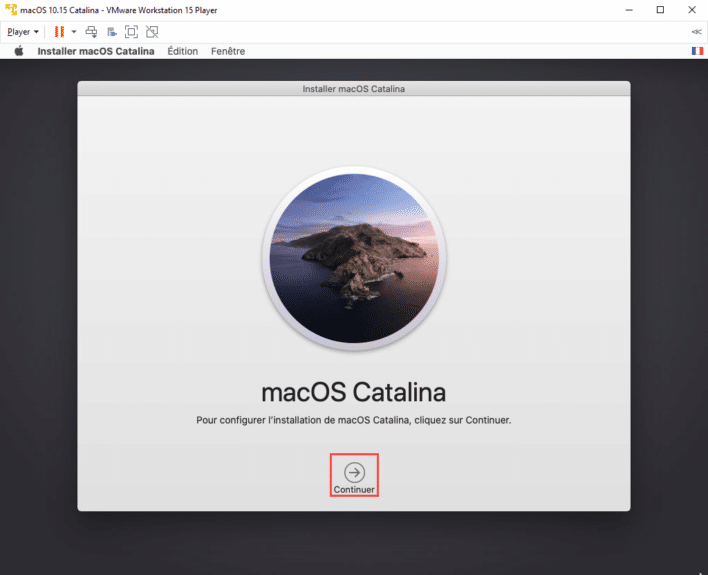708x575 pixels.
Task: Click the Installer macOS Catalina title bar
Action: [x=354, y=89]
